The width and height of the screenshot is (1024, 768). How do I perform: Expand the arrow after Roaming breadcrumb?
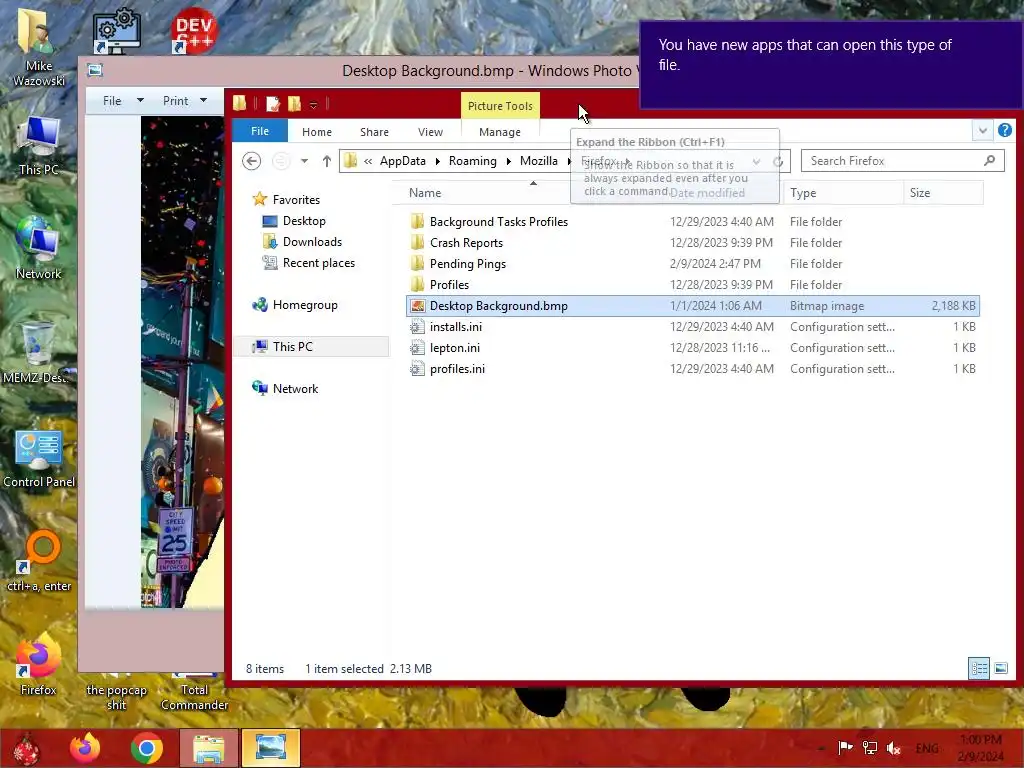[508, 161]
